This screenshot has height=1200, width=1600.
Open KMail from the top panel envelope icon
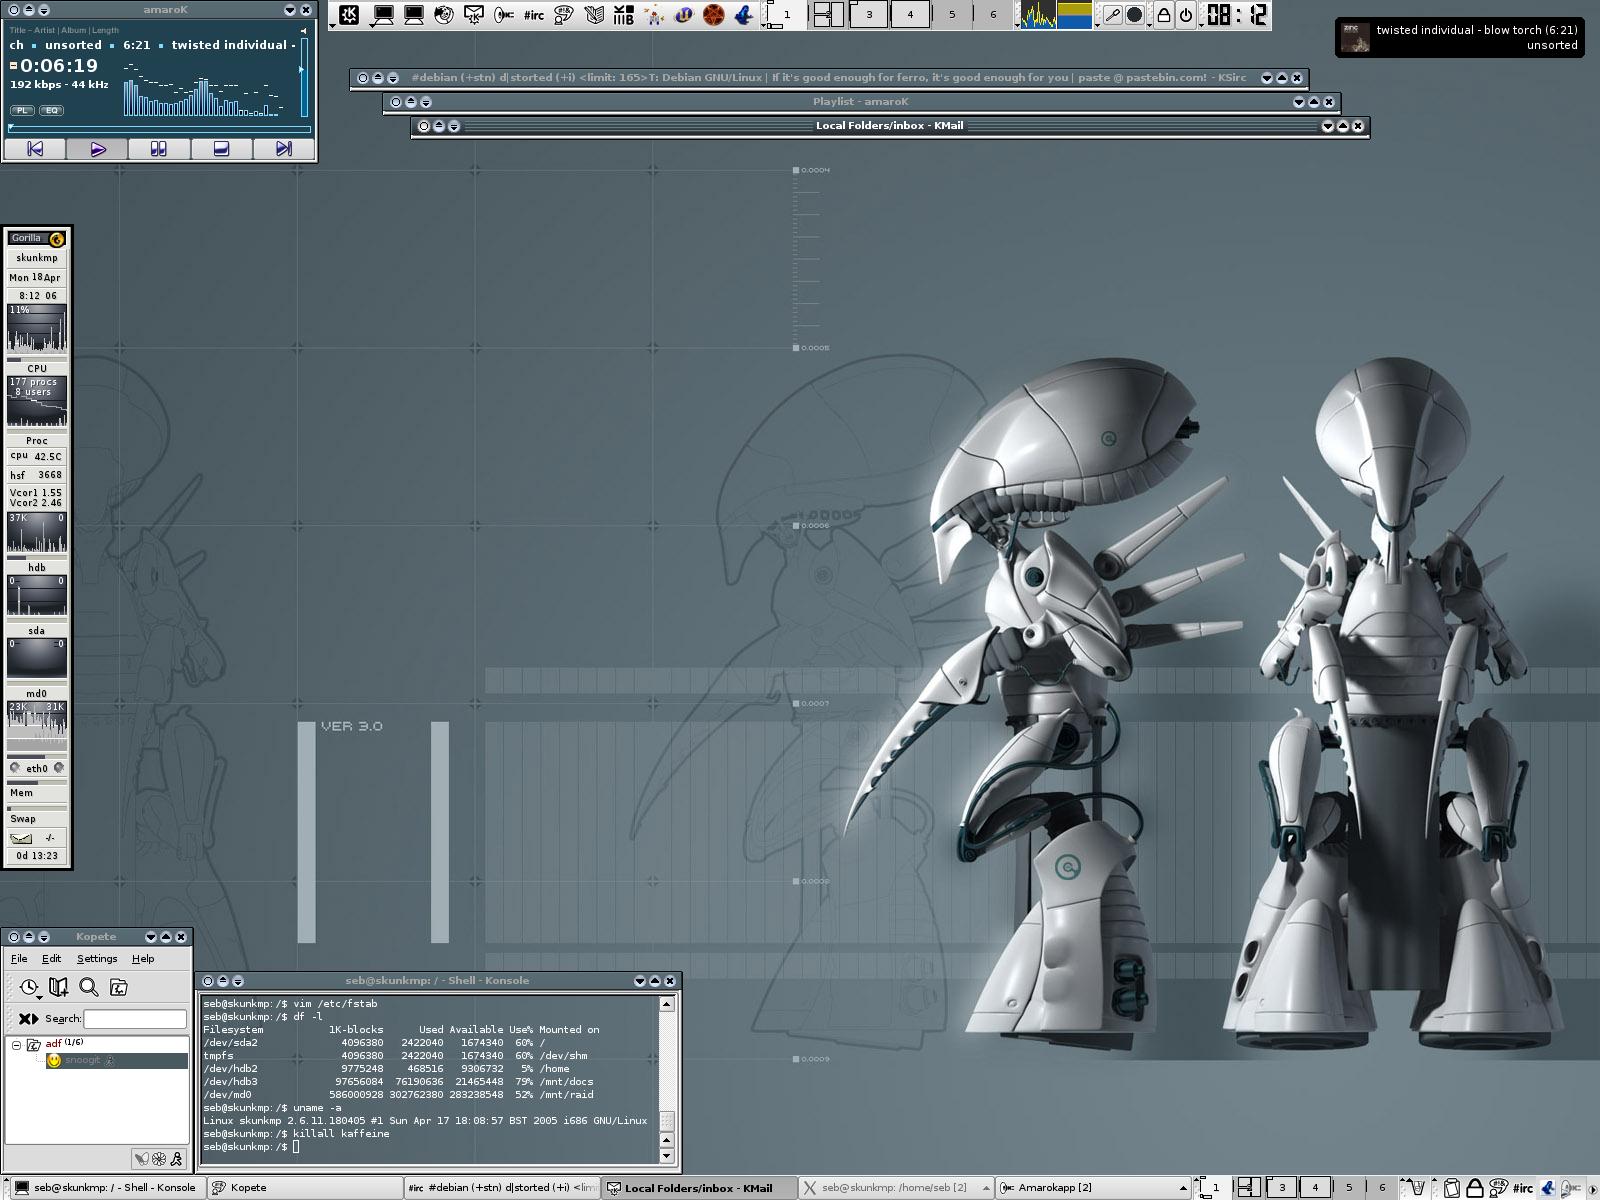[474, 15]
